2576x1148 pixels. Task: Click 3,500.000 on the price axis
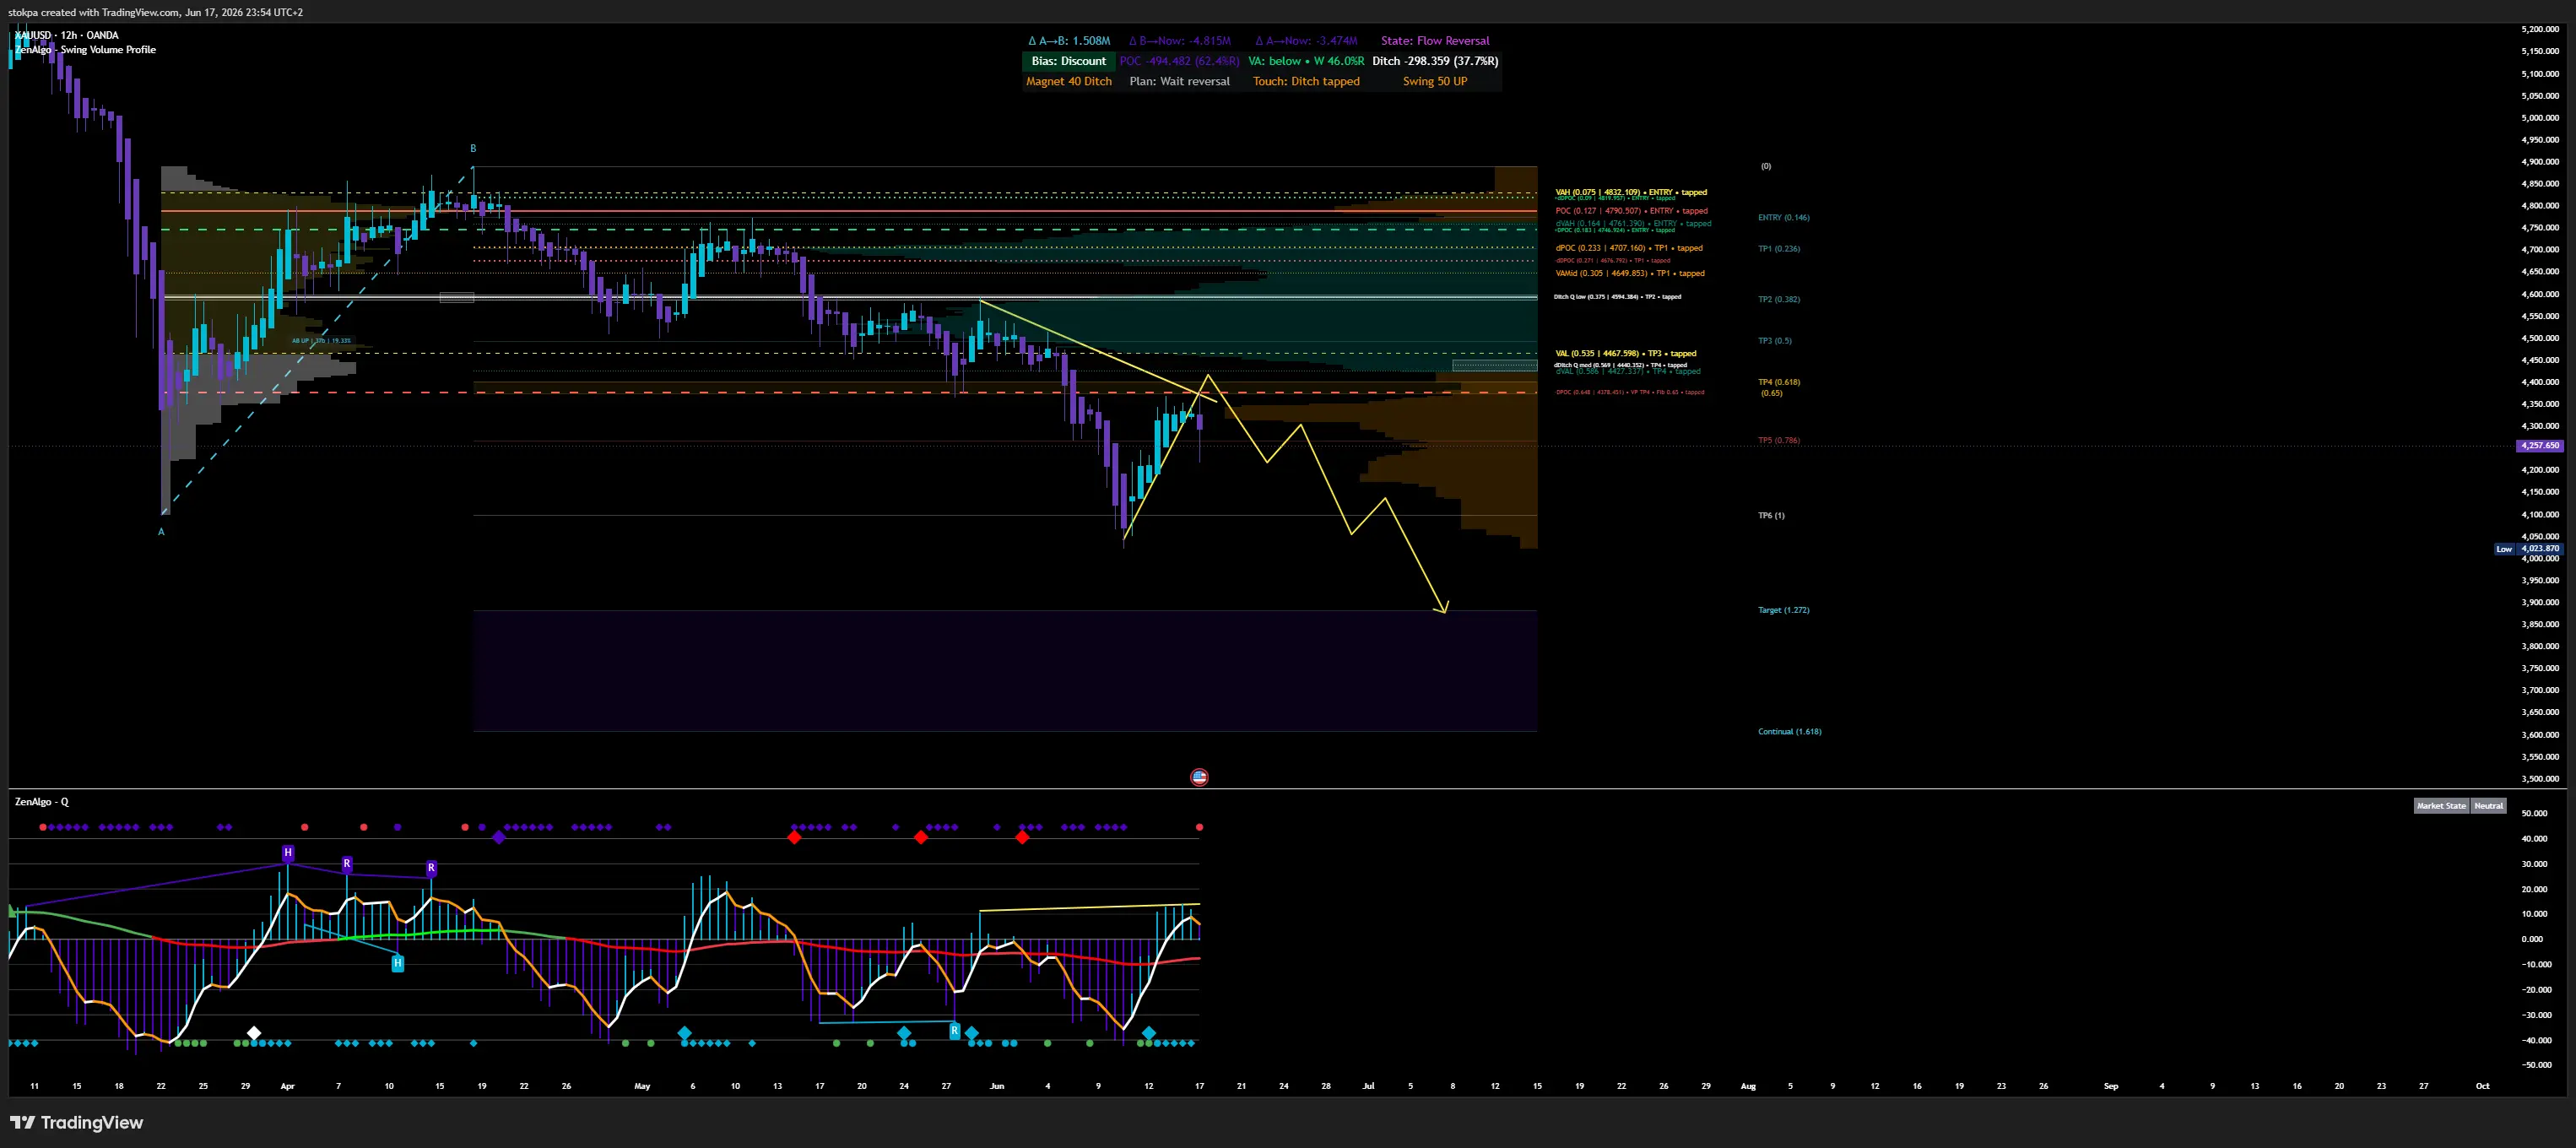tap(2540, 779)
